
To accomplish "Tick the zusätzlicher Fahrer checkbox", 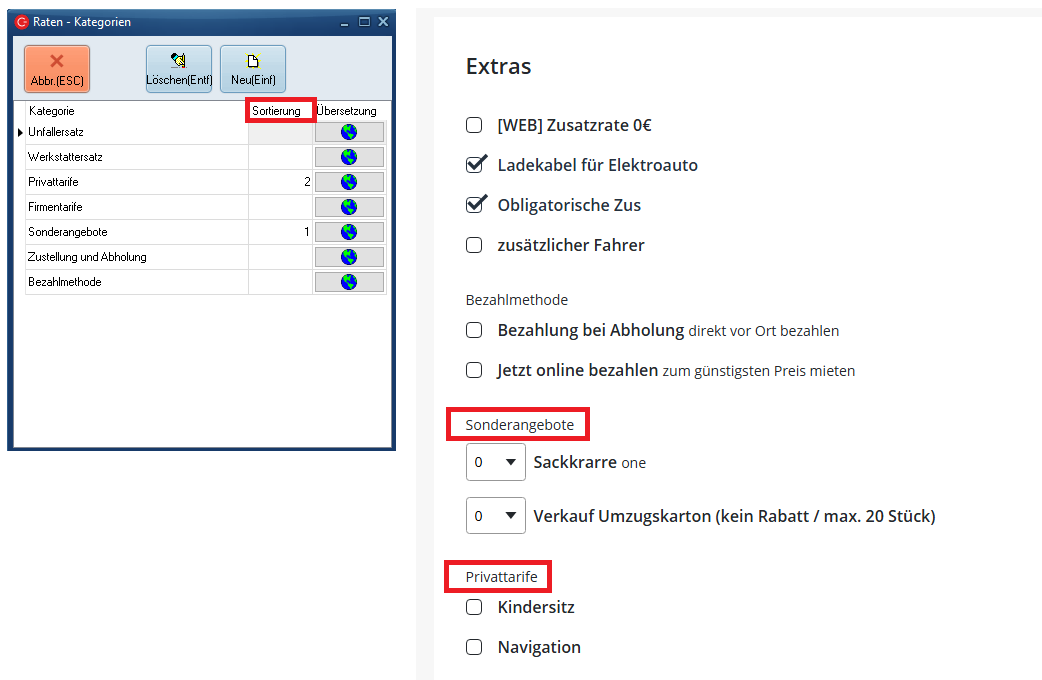I will click(475, 245).
